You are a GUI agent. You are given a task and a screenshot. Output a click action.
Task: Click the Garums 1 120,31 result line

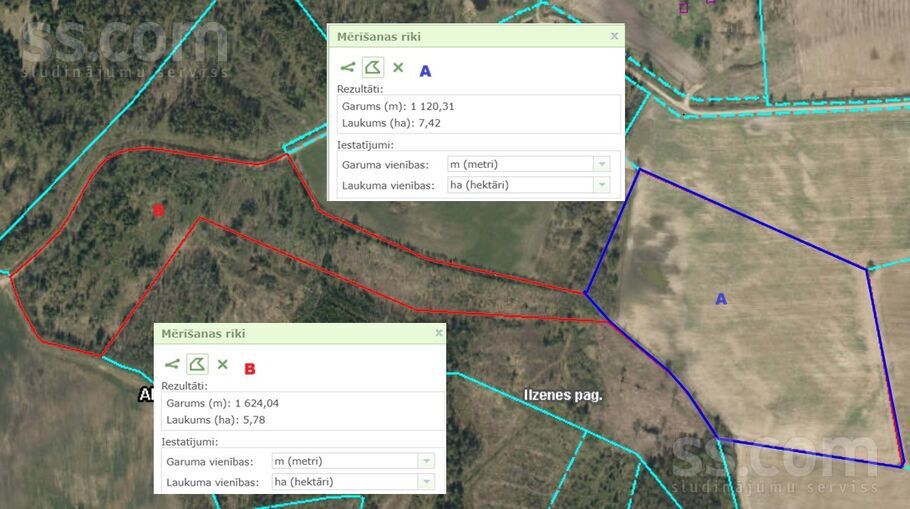pyautogui.click(x=398, y=106)
